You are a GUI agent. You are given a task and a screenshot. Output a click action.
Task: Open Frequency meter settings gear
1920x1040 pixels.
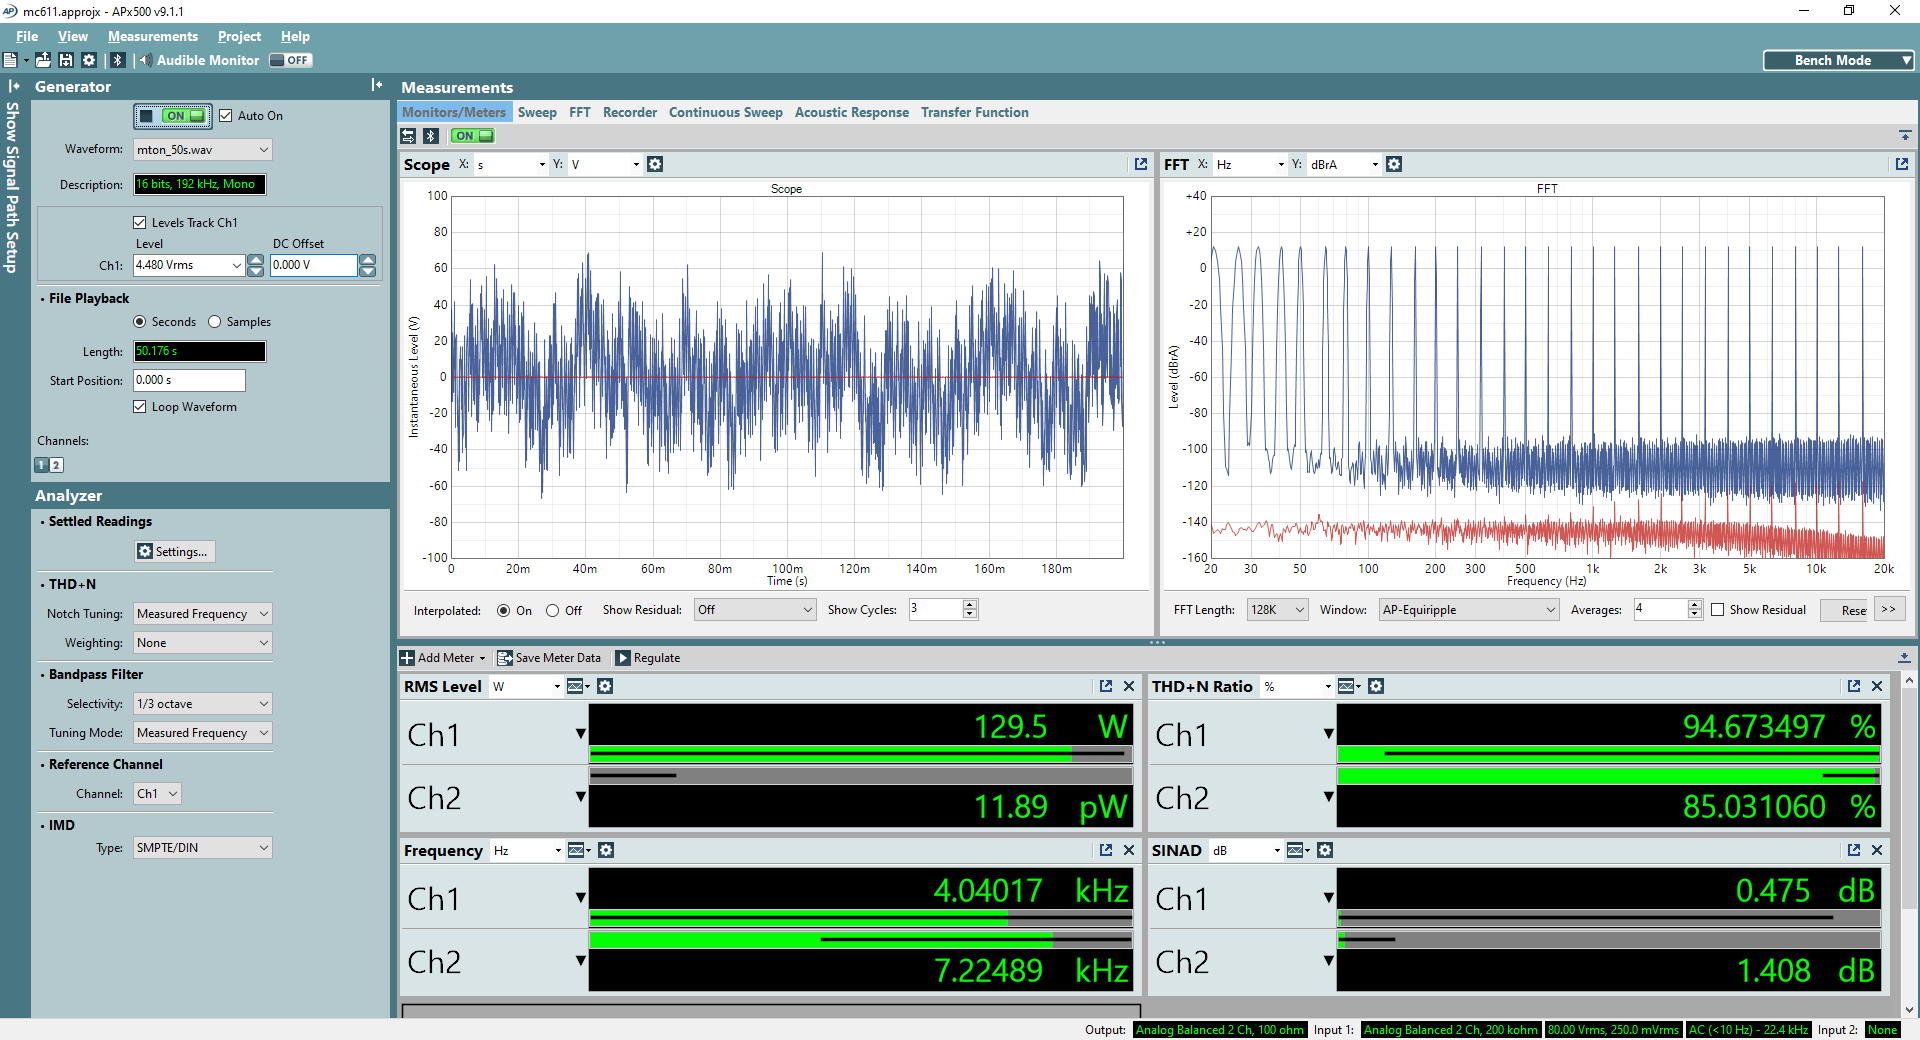(x=606, y=850)
